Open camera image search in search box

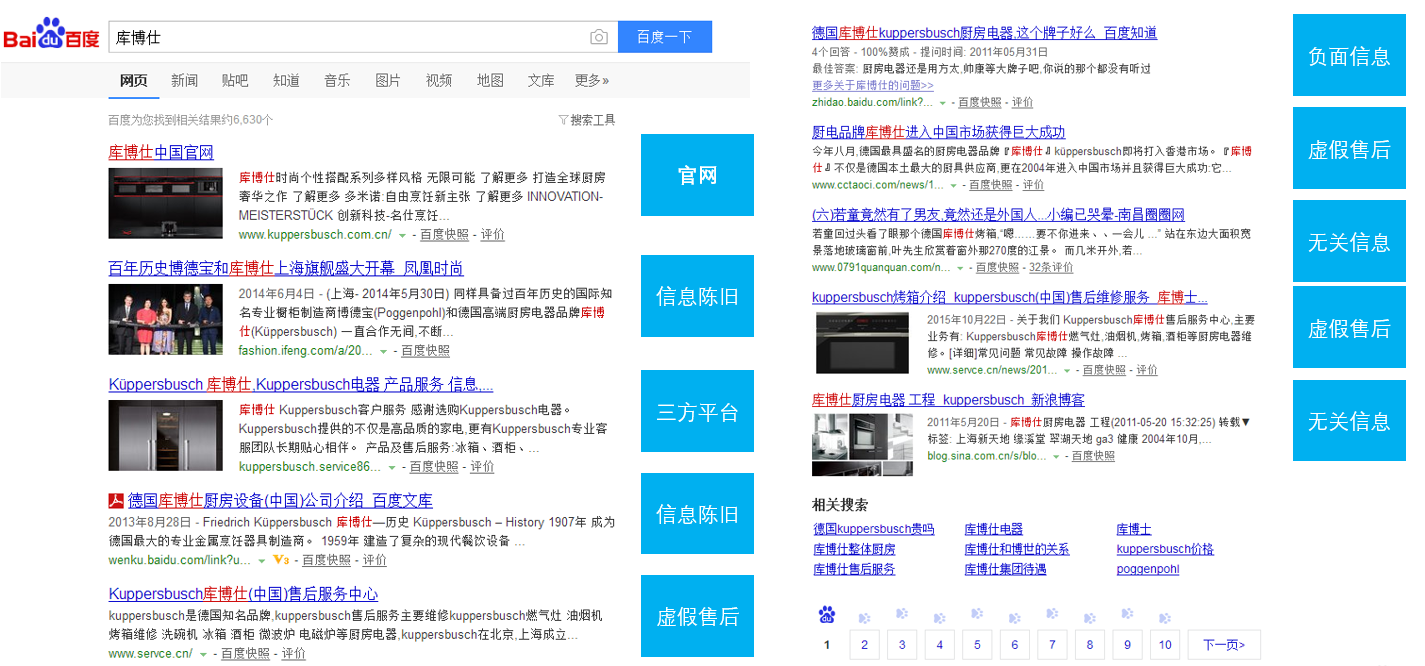pyautogui.click(x=599, y=37)
